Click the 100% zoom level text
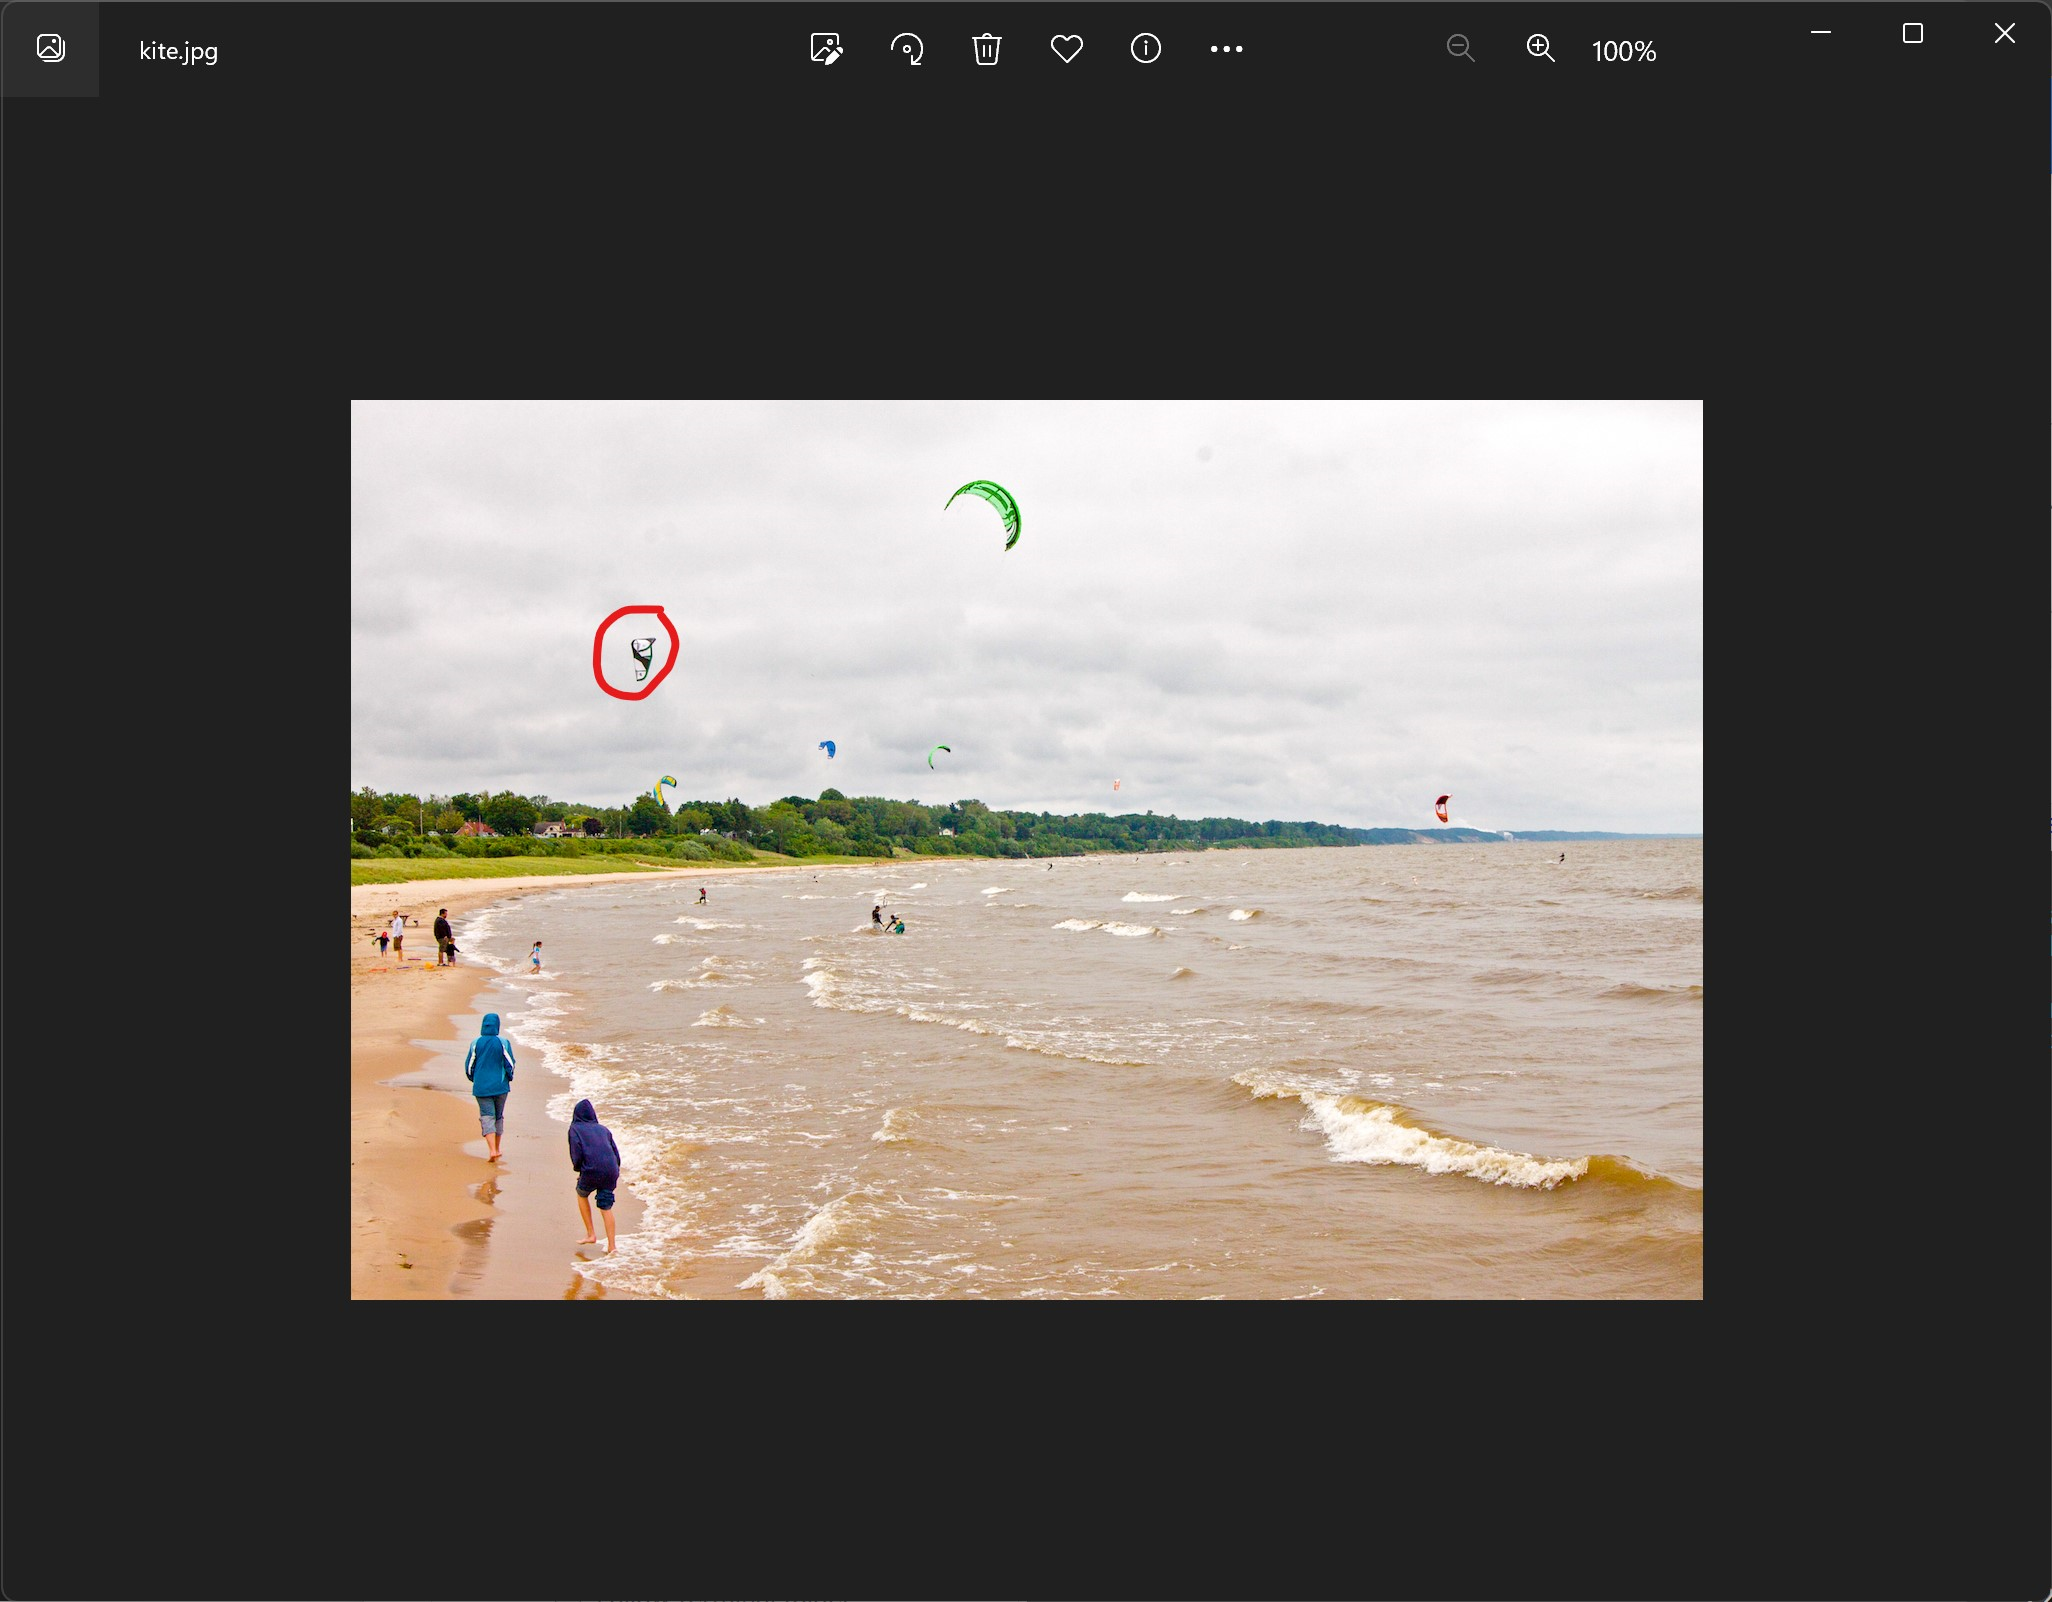 [1624, 51]
